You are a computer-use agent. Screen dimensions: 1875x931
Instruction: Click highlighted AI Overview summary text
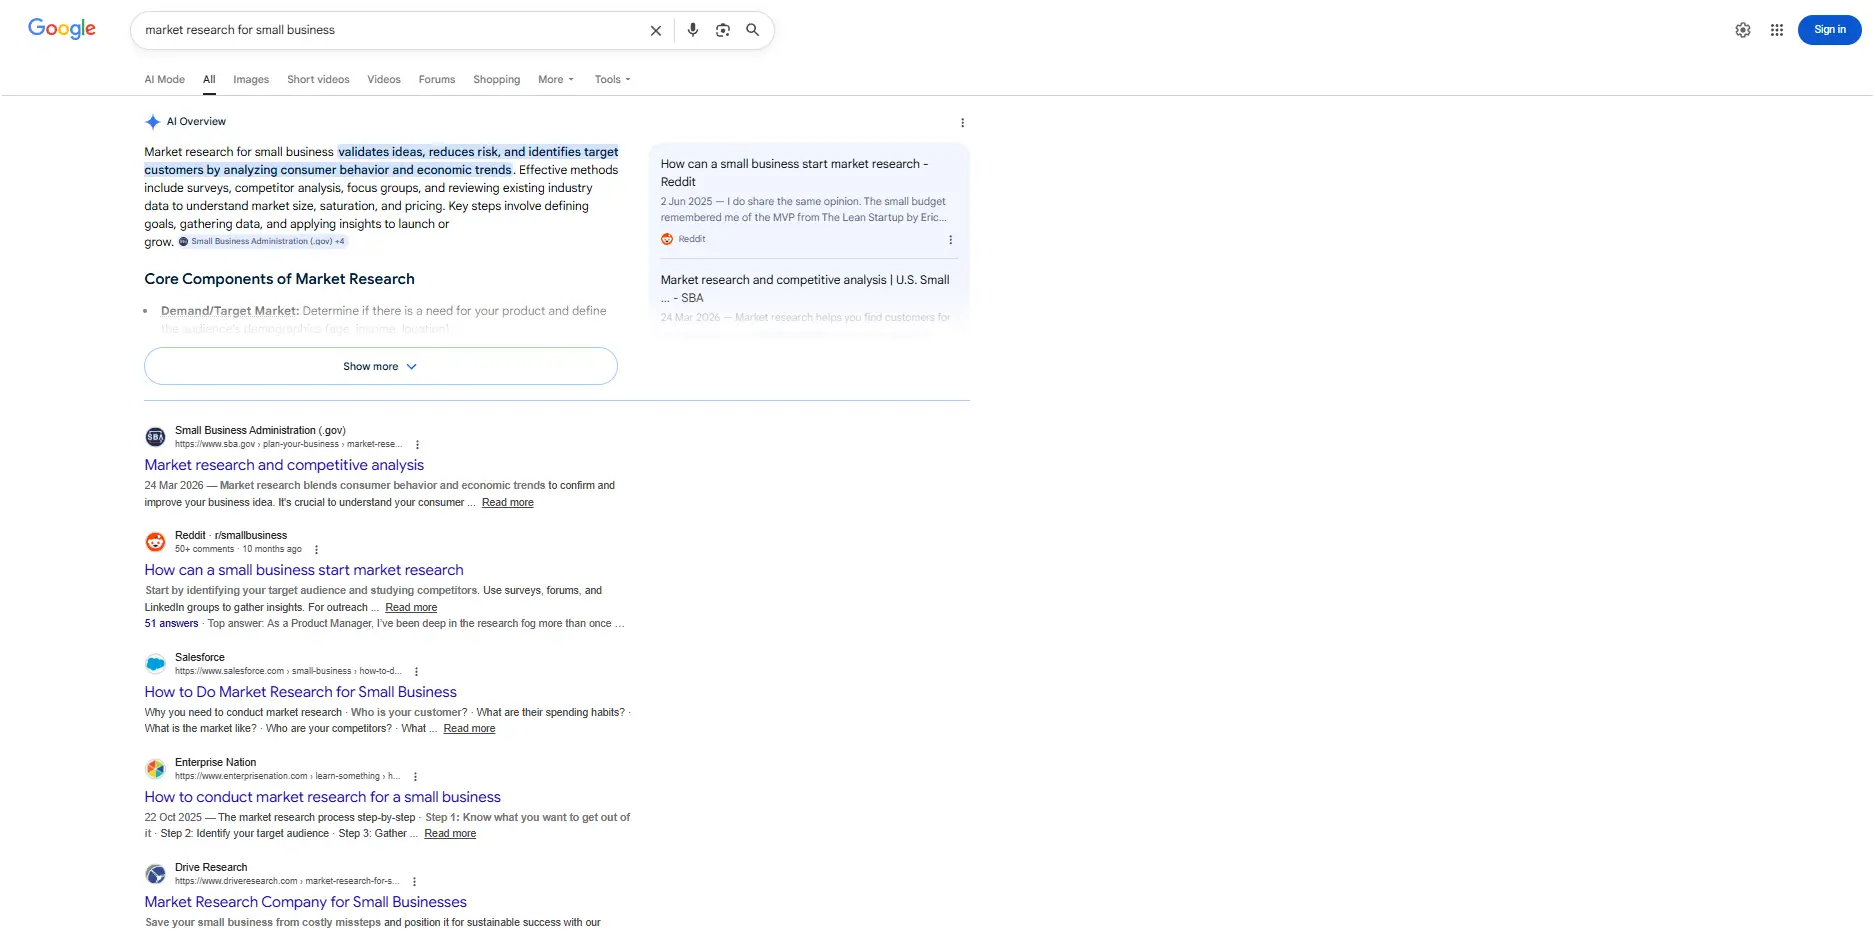tap(380, 161)
